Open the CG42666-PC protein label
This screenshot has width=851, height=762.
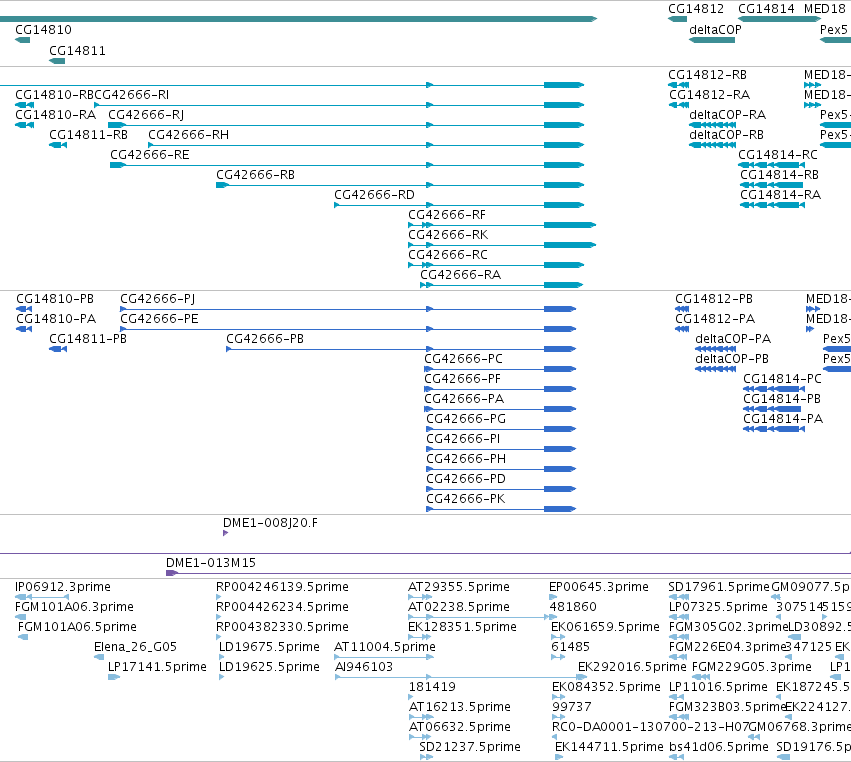click(463, 359)
